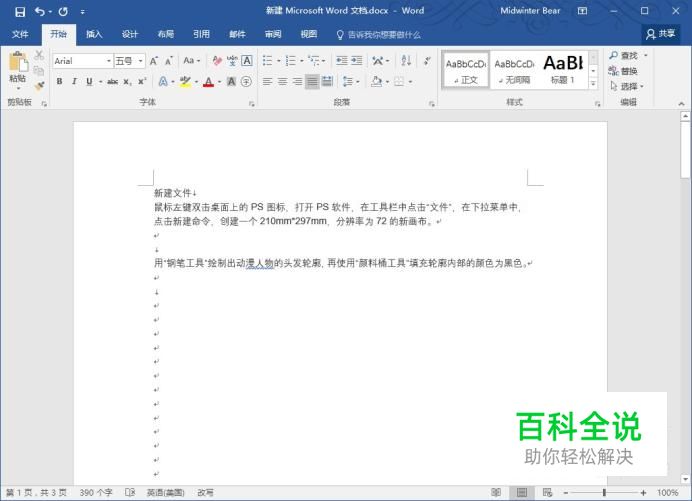692x501 pixels.
Task: Center align the text
Action: 282,81
